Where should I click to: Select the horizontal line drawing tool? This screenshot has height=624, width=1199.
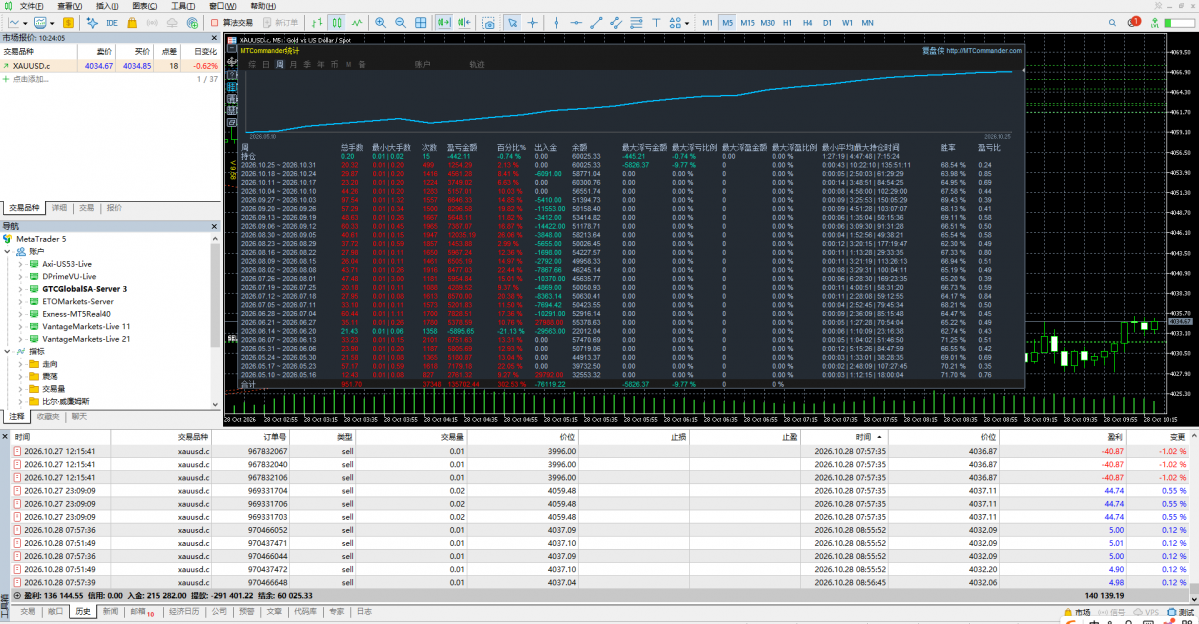tap(576, 23)
